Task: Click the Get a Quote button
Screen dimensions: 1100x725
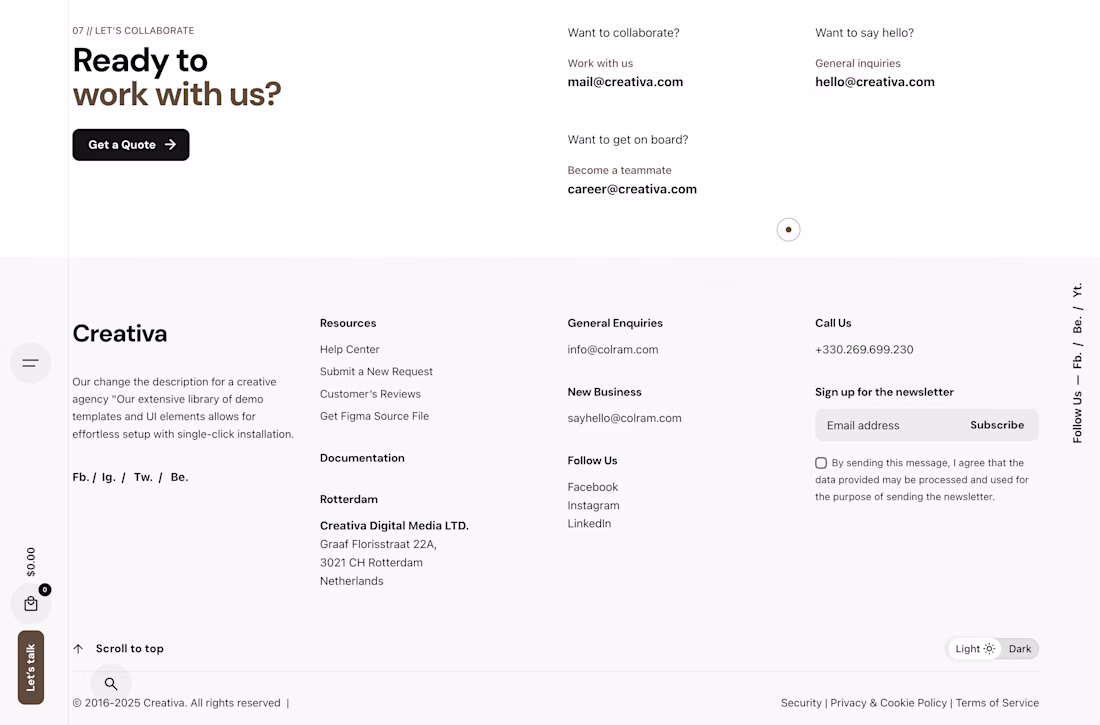Action: coord(131,145)
